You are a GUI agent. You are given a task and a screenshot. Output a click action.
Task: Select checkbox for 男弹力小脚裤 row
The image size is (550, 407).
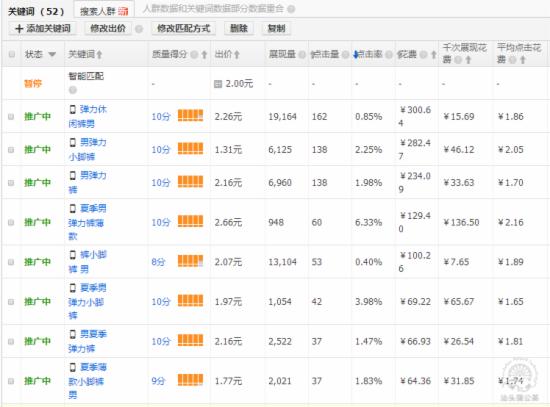(11, 149)
